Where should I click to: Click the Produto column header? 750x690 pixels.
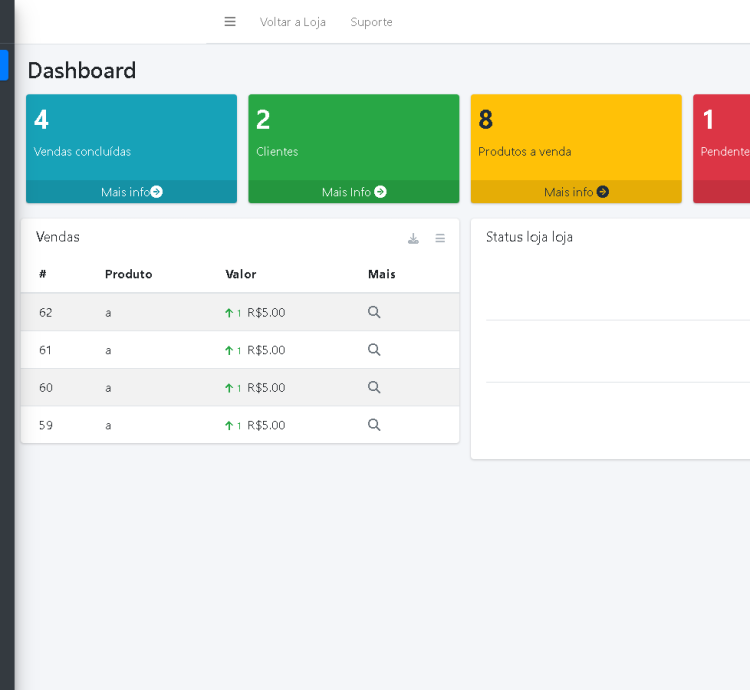click(128, 274)
